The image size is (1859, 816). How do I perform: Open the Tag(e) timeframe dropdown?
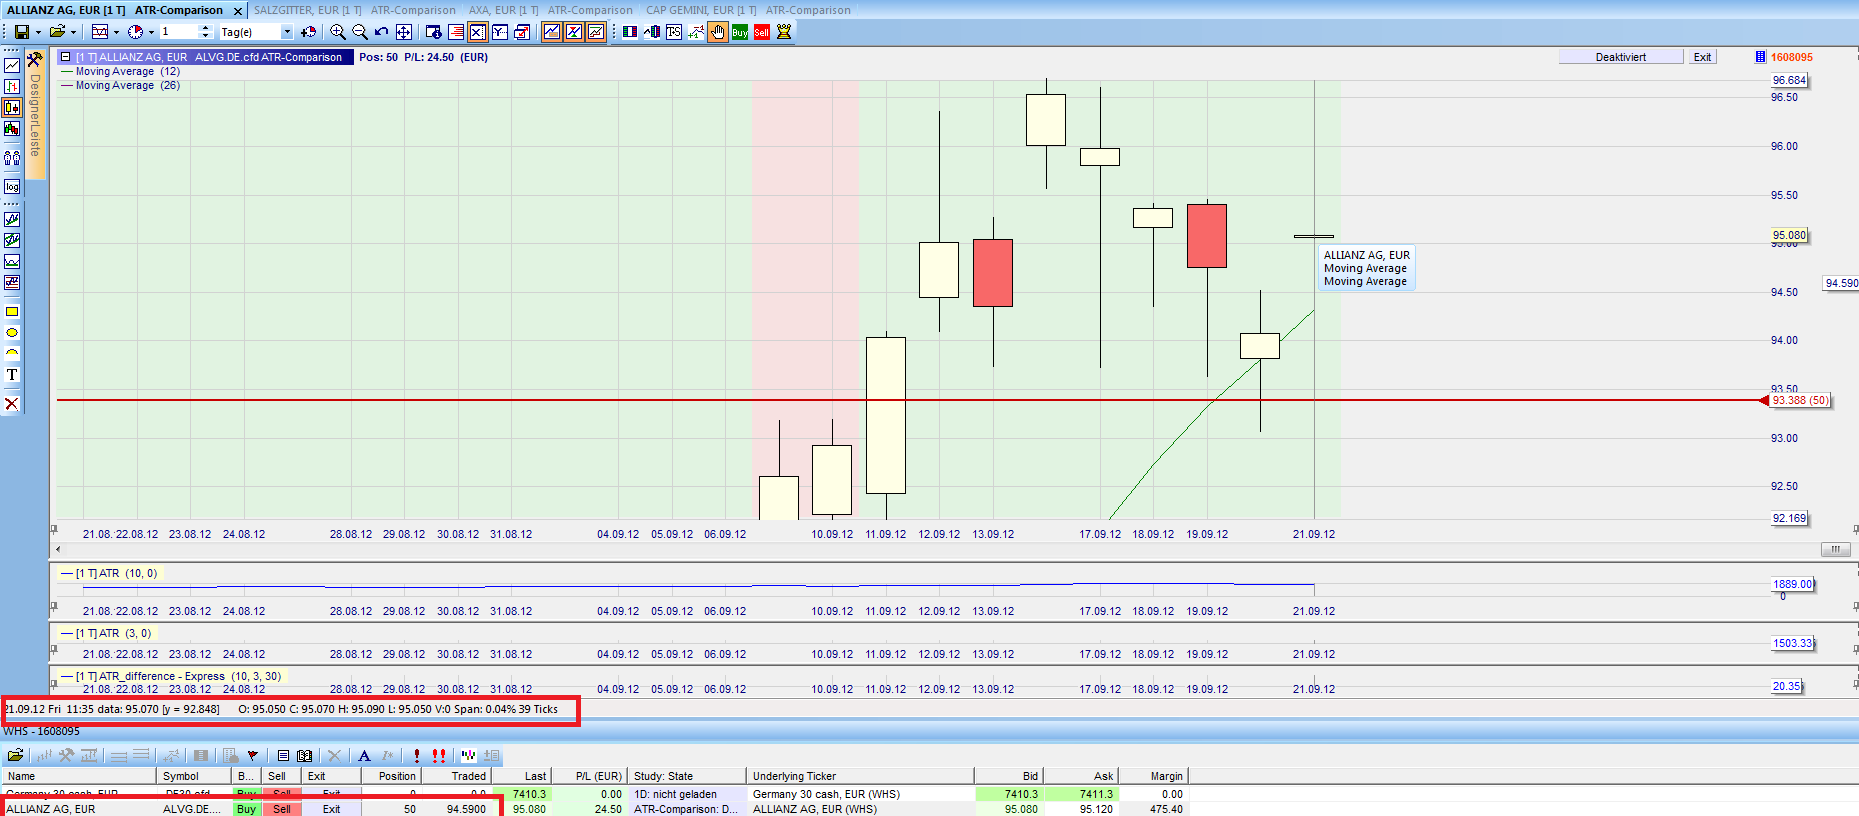tap(287, 32)
